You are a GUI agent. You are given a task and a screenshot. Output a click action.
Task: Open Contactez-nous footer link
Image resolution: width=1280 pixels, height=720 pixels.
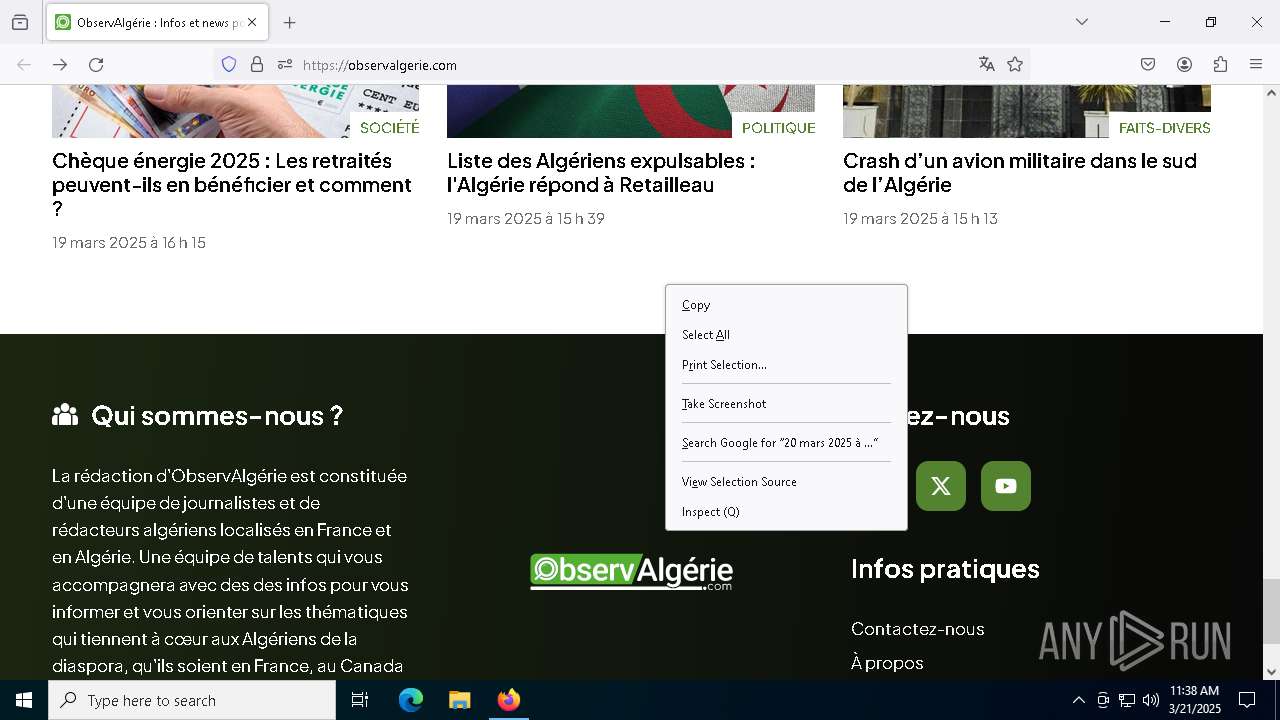[x=918, y=629]
